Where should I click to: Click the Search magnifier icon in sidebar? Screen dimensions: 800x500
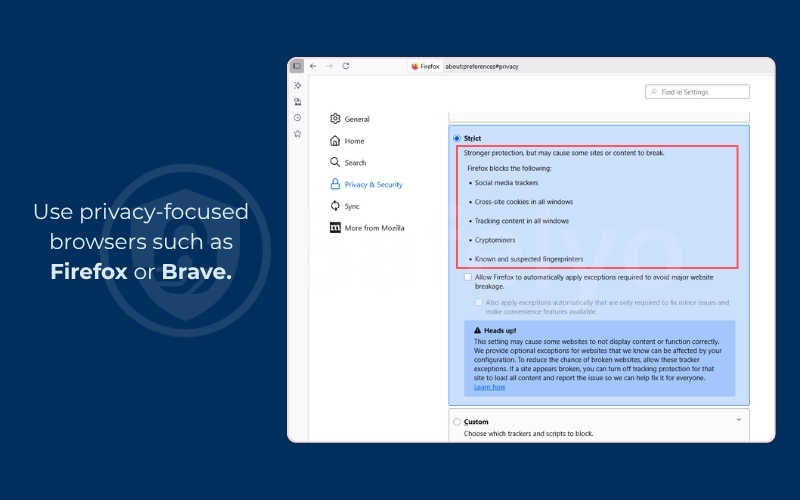coord(335,162)
